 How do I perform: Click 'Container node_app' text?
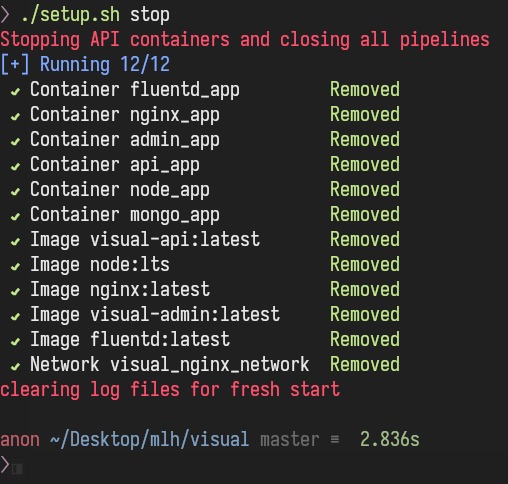coord(120,190)
